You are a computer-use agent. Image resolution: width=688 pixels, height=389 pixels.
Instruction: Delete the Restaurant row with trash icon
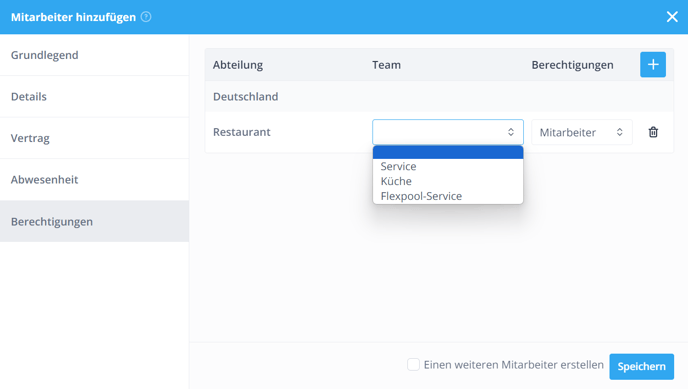click(653, 132)
